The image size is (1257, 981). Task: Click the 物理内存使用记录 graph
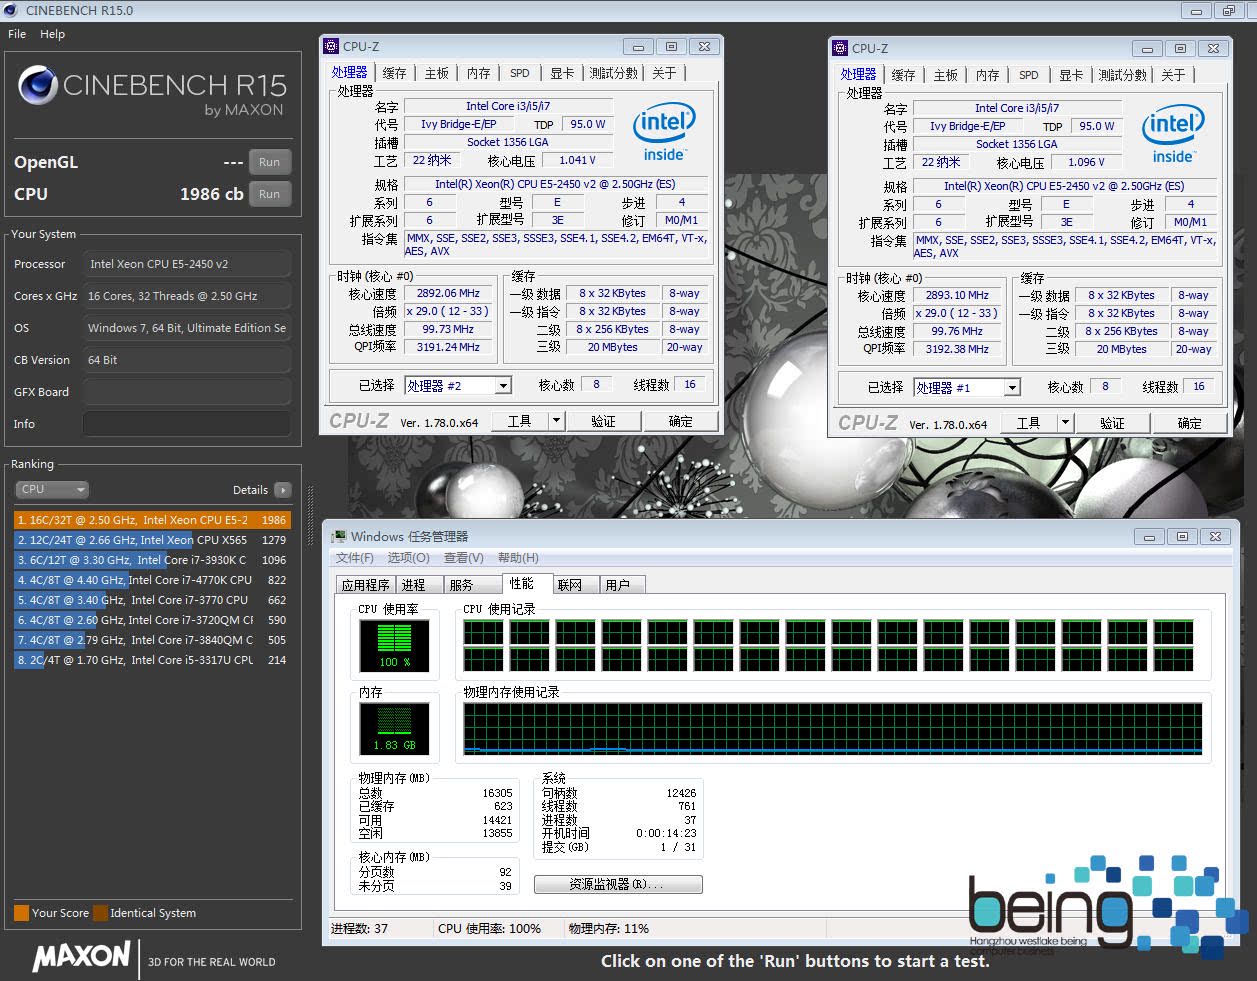pos(833,729)
